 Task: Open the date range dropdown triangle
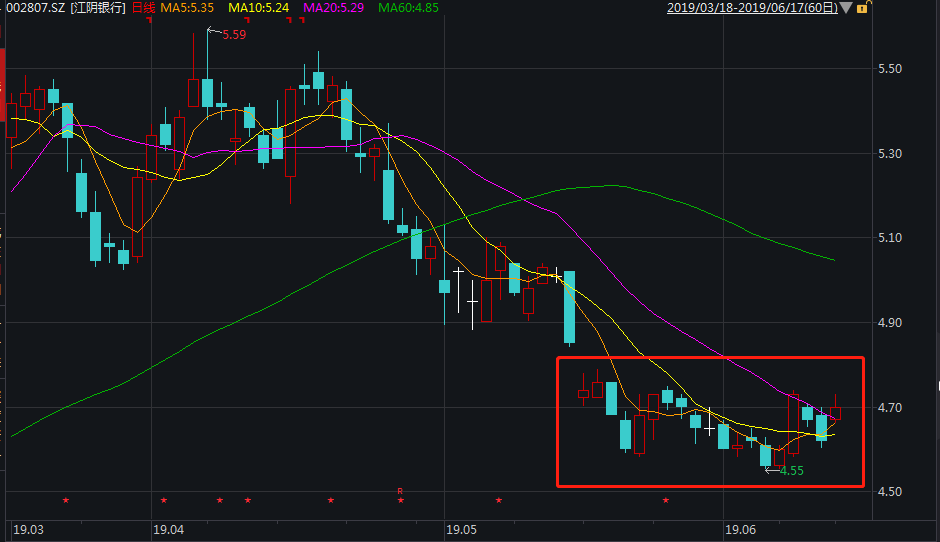[x=846, y=8]
